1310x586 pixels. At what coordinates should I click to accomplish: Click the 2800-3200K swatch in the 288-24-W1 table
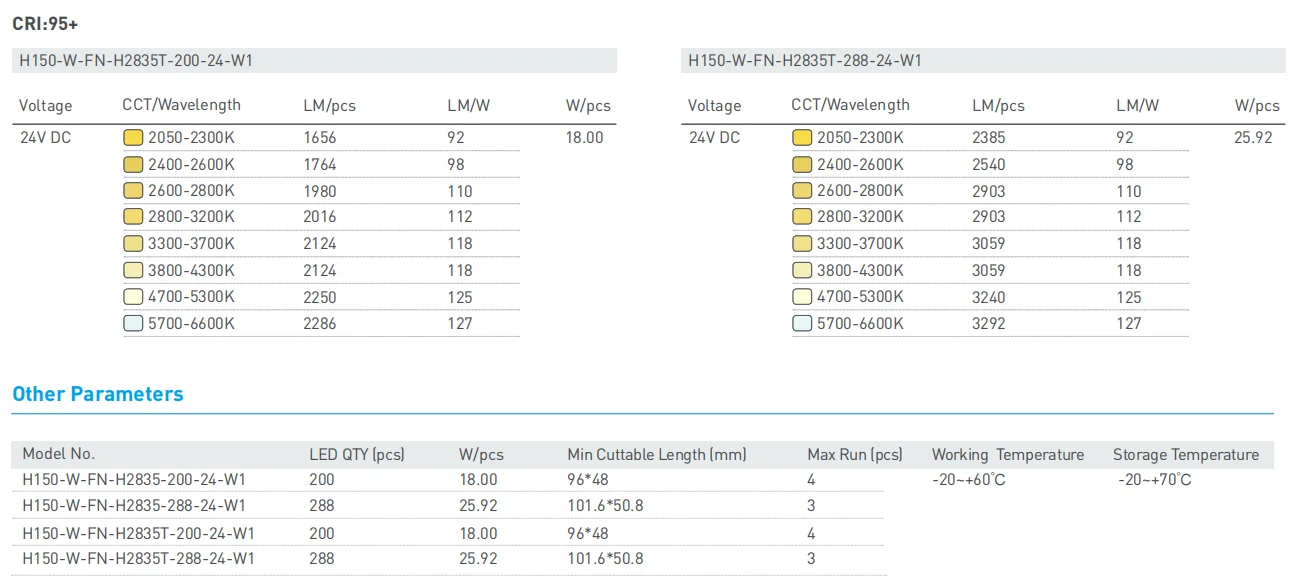coord(801,217)
